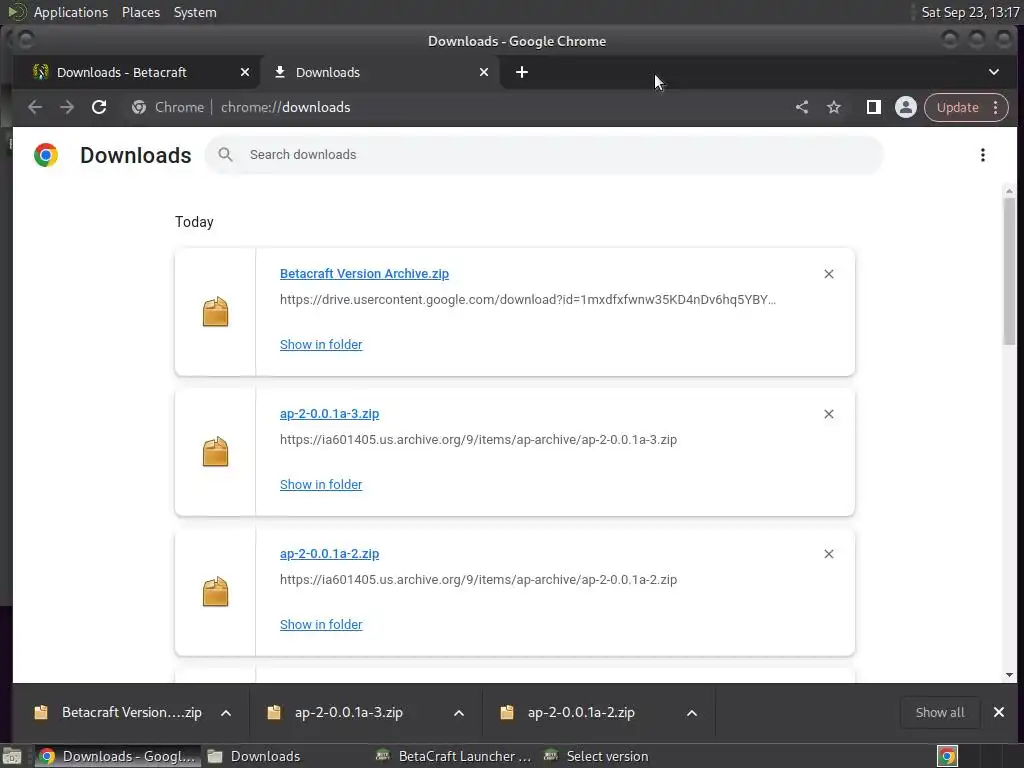Click Downloads - Google Chrome taskbar item
Image resolution: width=1024 pixels, height=768 pixels.
point(116,756)
